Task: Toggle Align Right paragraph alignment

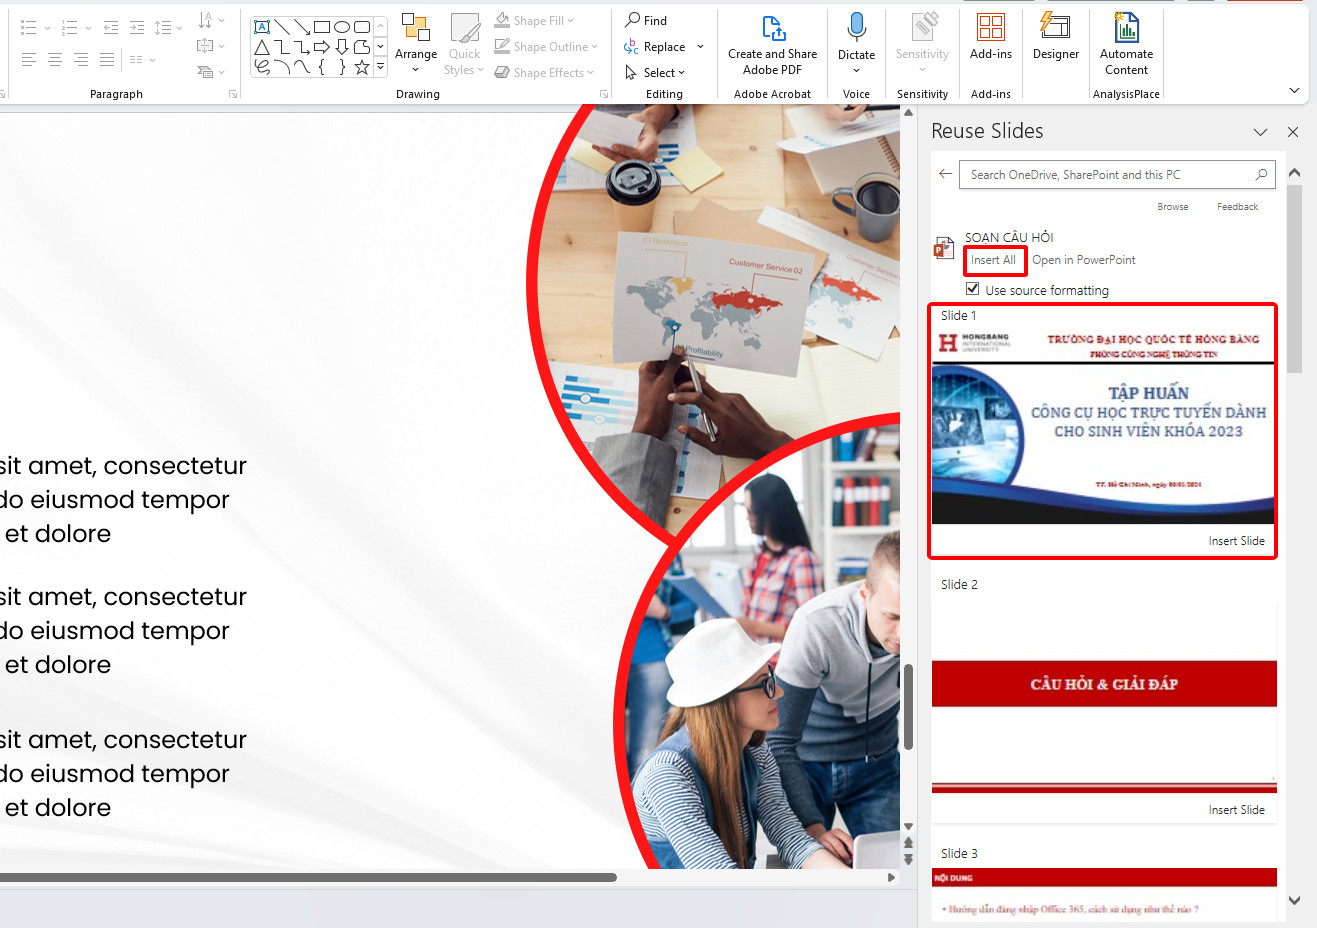Action: [x=81, y=60]
